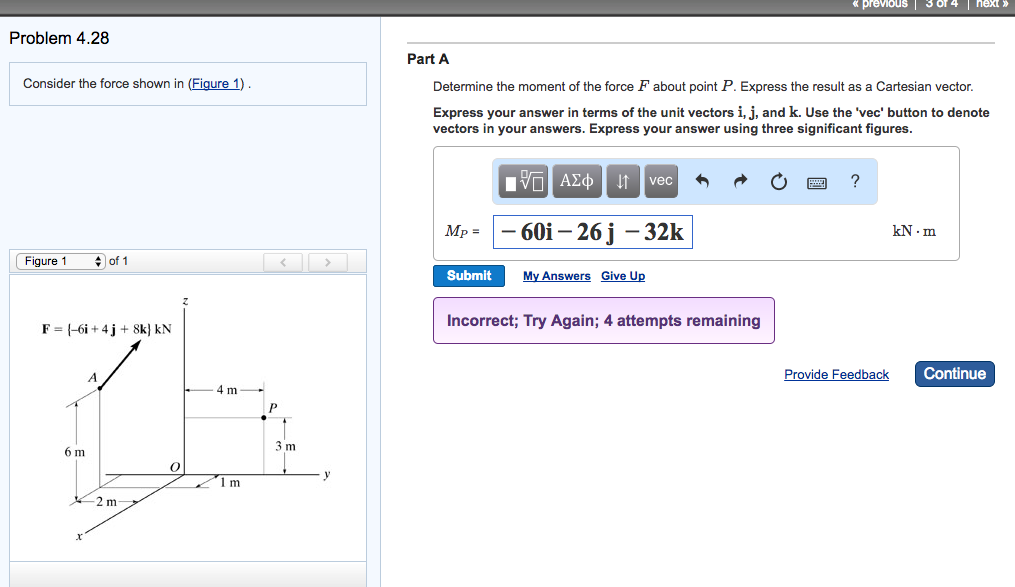Open the on-screen keyboard icon
Image resolution: width=1015 pixels, height=587 pixels.
pyautogui.click(x=817, y=181)
